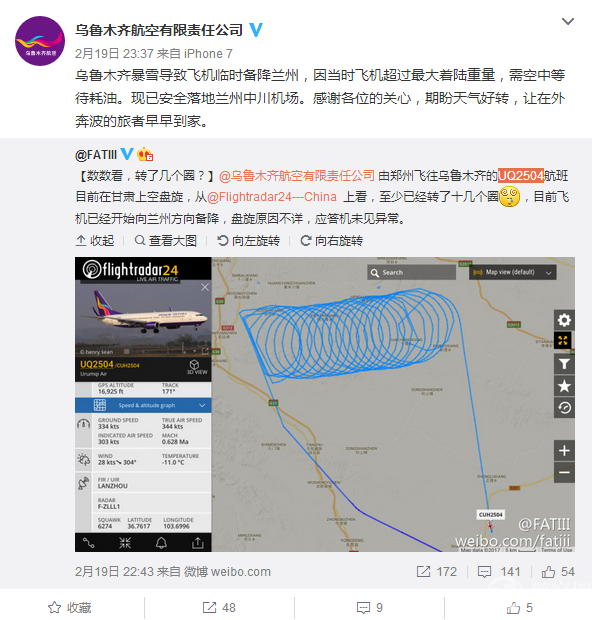Open the @Flightradar24---China mention link
Viewport: 592px width, 620px height.
[x=272, y=197]
